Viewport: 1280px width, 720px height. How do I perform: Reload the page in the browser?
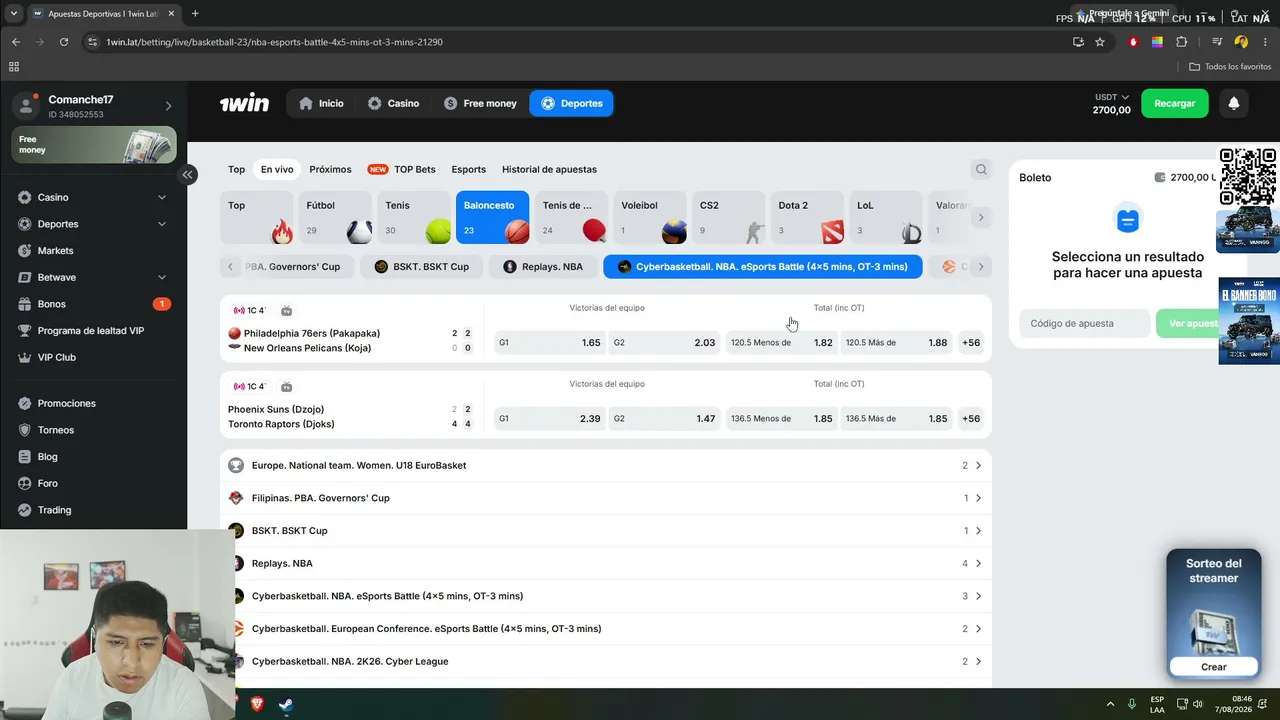64,42
